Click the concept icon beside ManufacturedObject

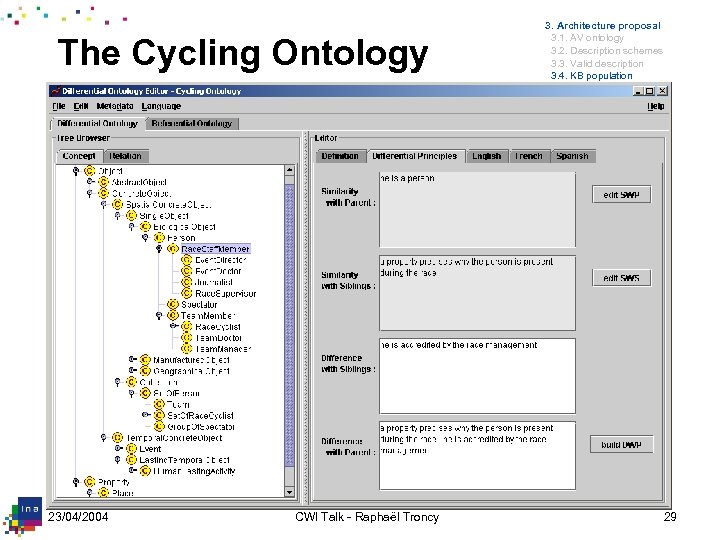145,360
